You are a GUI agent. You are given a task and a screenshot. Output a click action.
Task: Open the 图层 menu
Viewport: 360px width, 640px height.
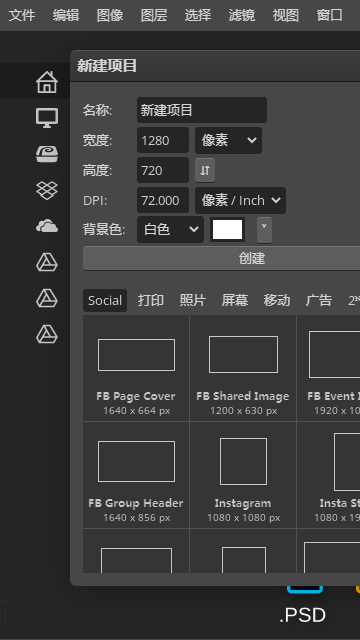[x=154, y=16]
